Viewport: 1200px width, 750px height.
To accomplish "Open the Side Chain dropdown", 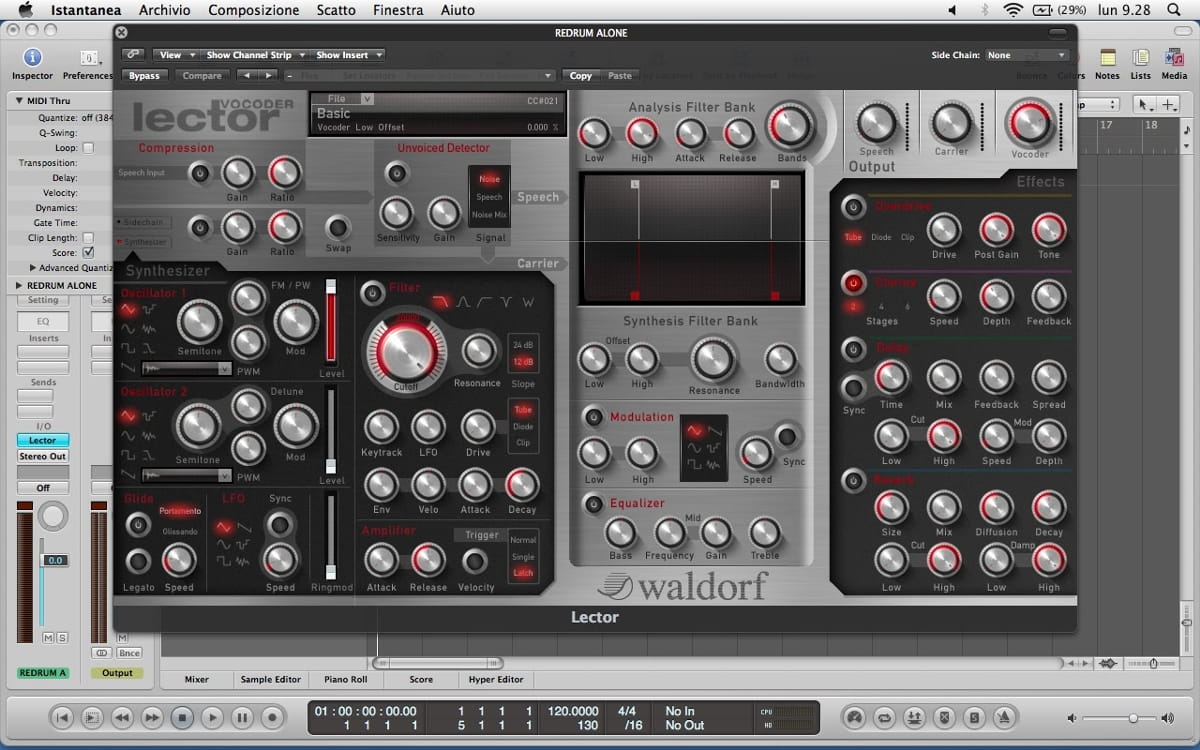I will point(1026,55).
